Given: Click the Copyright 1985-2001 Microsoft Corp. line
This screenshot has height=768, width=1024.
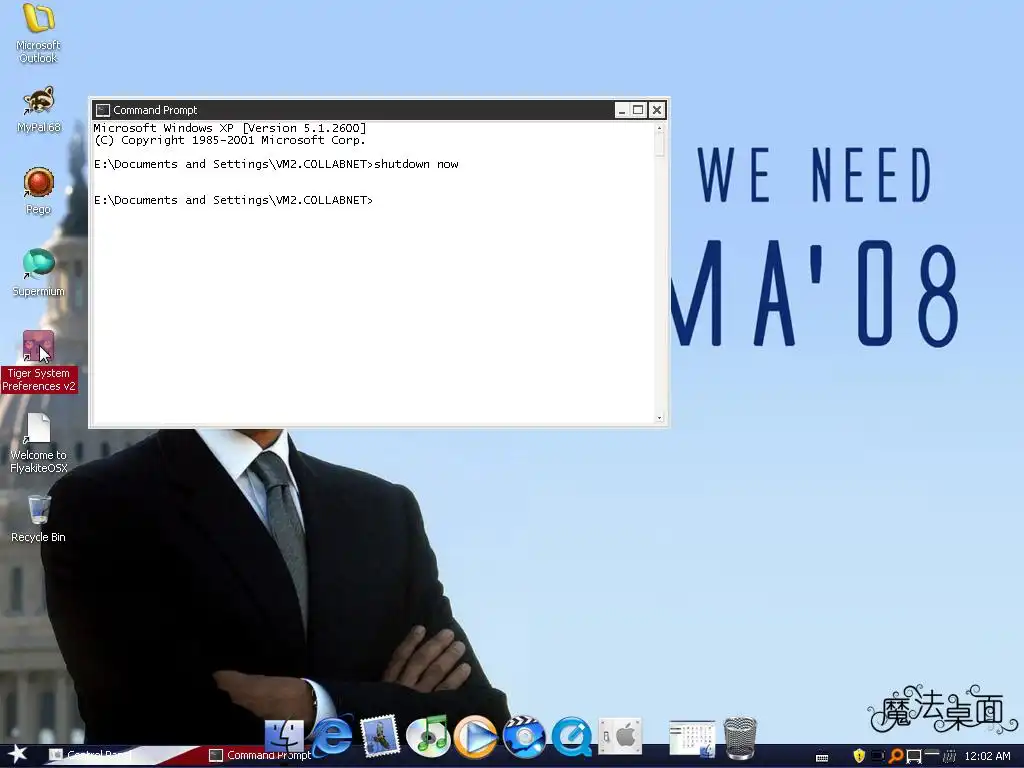Looking at the screenshot, I should click(230, 140).
